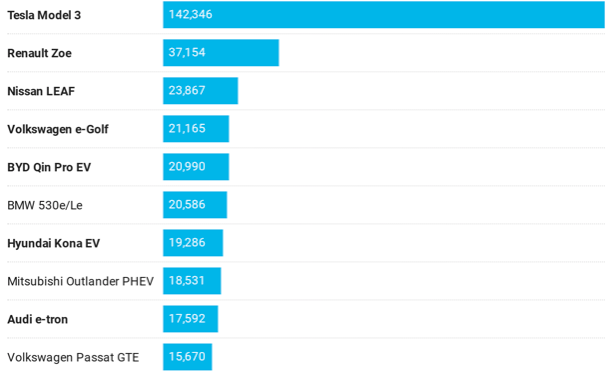Click the Hyundai Kona EV bar
The width and height of the screenshot is (609, 374).
(193, 243)
